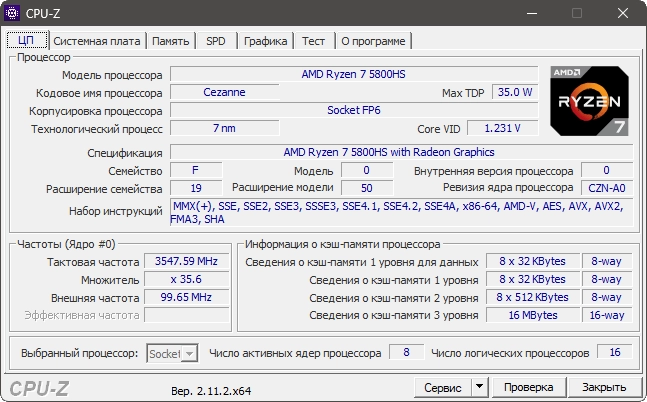Click the Сервис button

point(443,388)
